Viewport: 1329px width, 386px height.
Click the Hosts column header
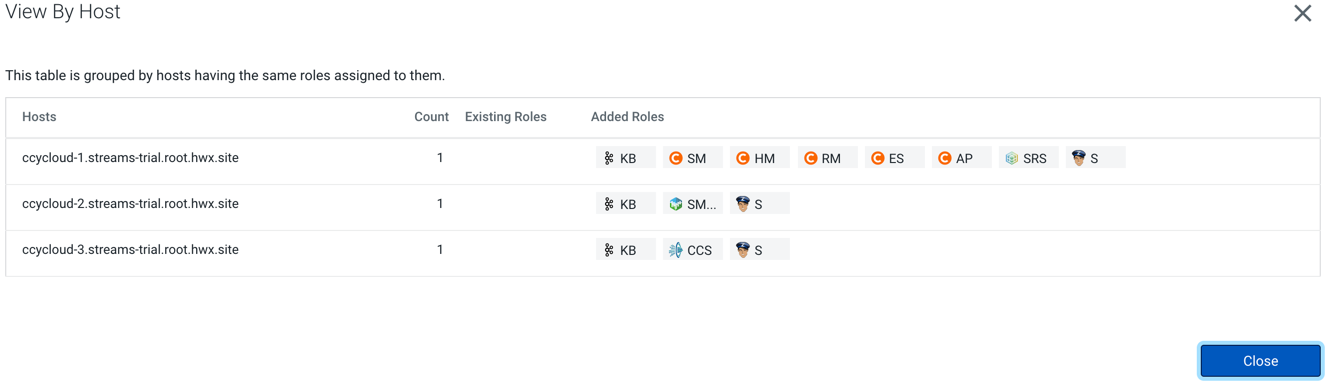pos(39,117)
